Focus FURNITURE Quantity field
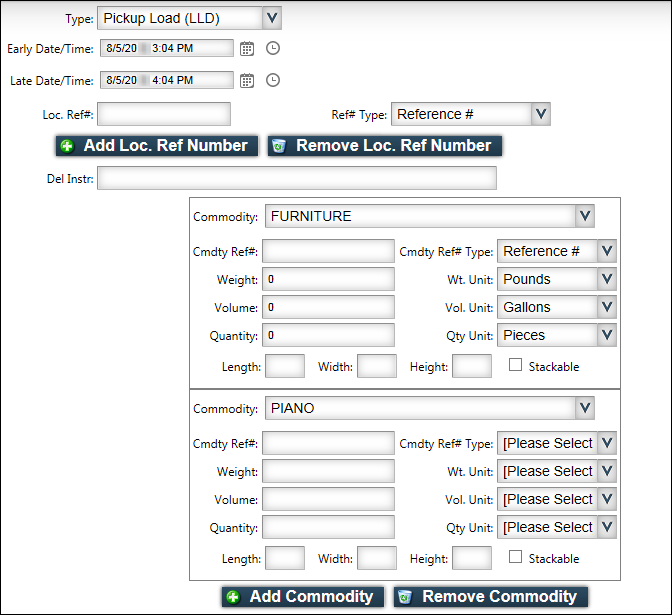Viewport: 672px width, 615px height. [x=328, y=335]
